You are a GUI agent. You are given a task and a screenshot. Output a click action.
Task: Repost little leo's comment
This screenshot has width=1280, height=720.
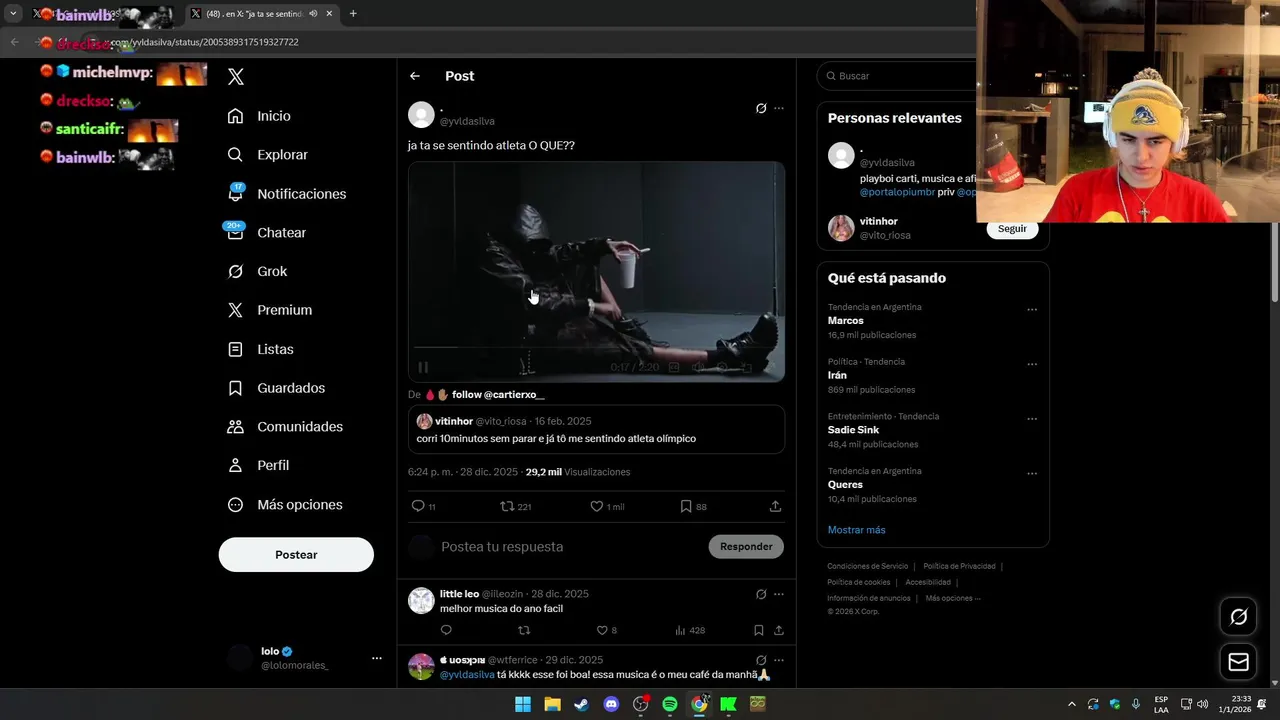point(524,630)
